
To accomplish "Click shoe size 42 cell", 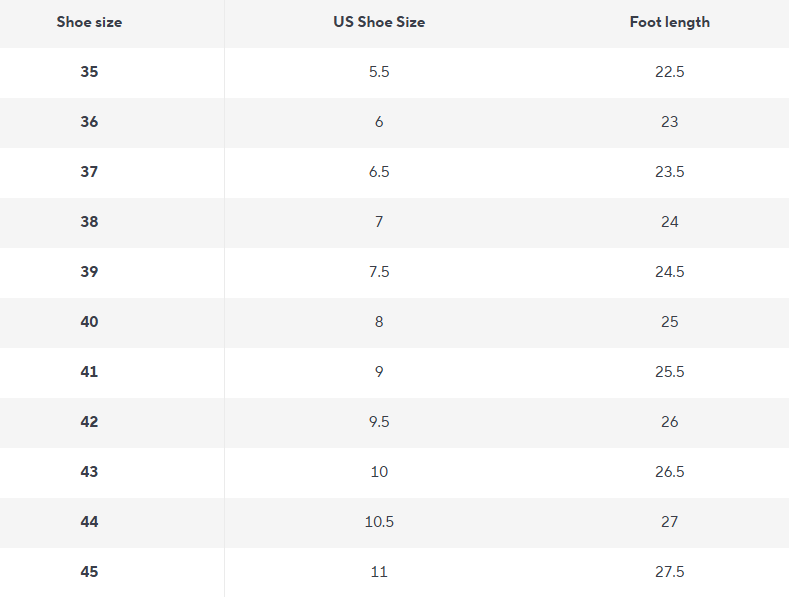I will pos(90,422).
